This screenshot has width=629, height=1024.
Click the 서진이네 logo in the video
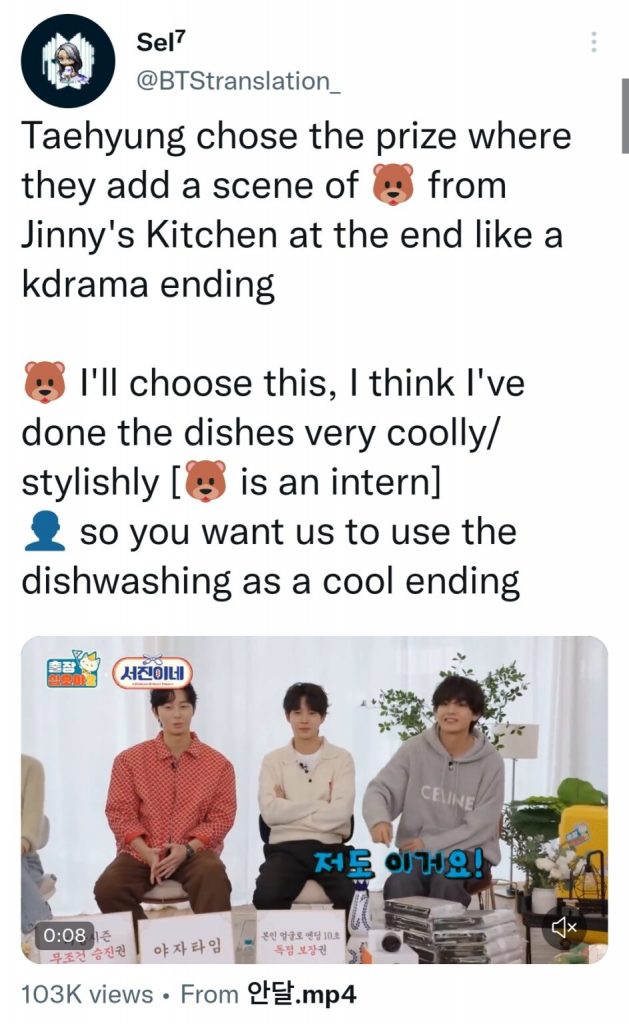[153, 673]
